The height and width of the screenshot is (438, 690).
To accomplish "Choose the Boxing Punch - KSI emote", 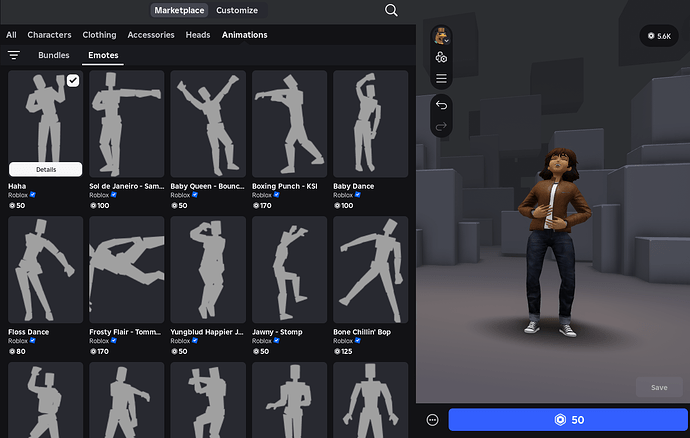I will 289,124.
